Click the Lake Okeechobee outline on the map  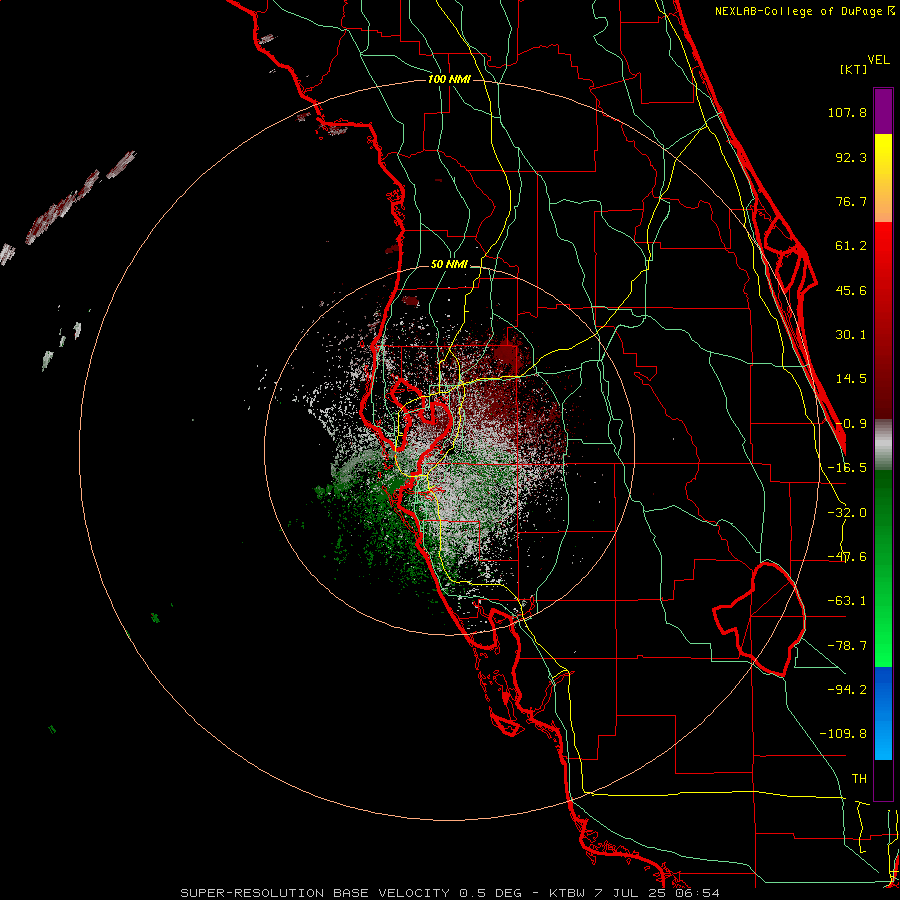(759, 619)
